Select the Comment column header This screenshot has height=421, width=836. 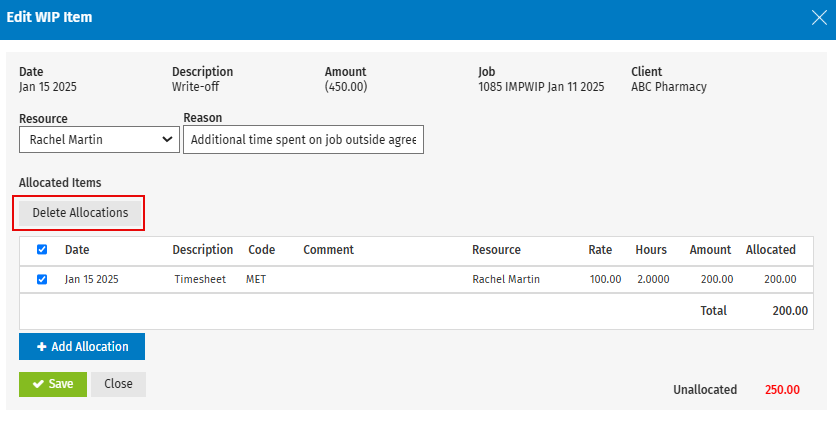point(328,250)
